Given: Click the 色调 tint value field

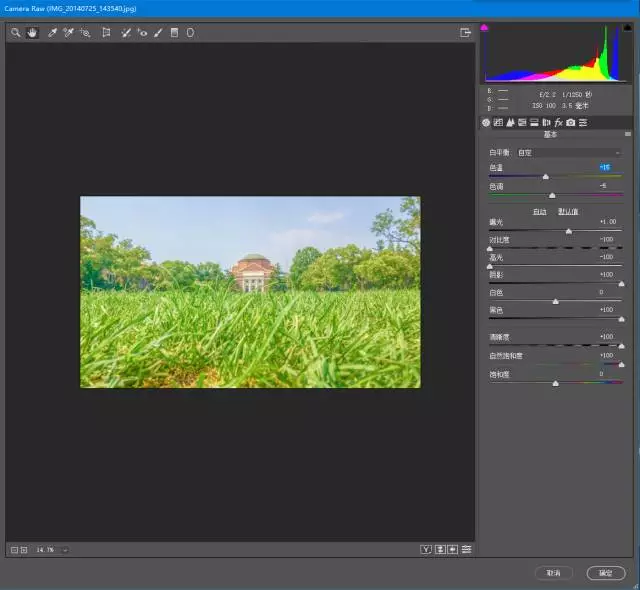Looking at the screenshot, I should [x=604, y=186].
